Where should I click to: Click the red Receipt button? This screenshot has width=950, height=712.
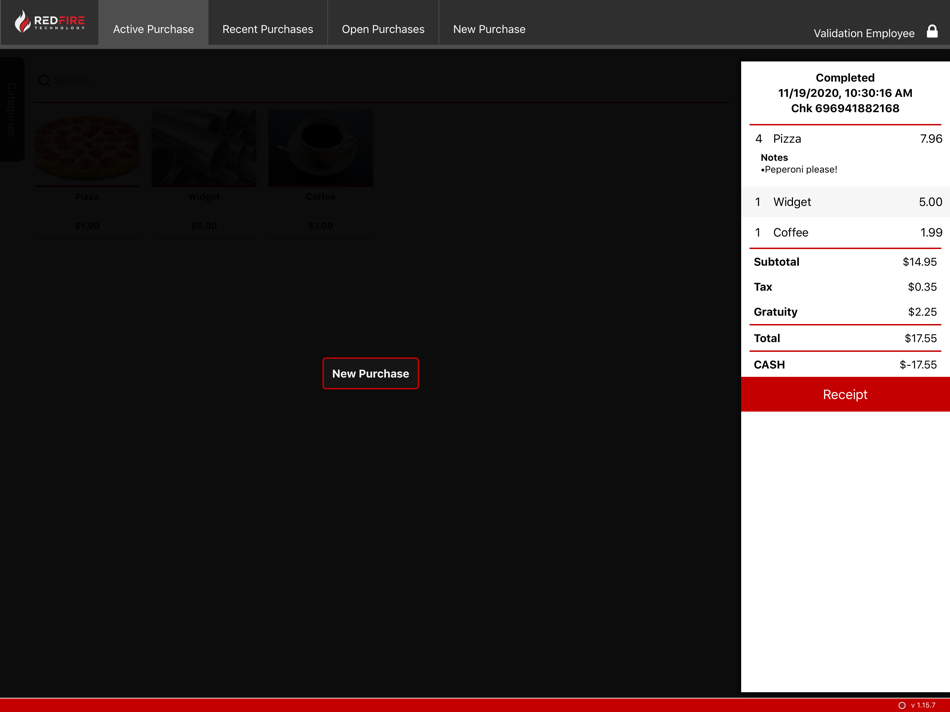(845, 394)
